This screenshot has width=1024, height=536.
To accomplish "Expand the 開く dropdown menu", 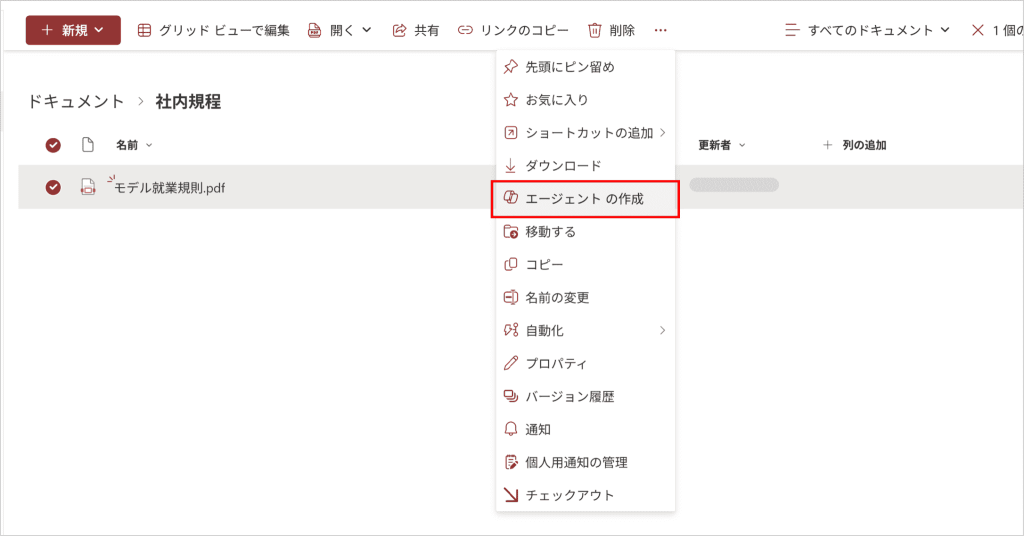I will click(340, 30).
